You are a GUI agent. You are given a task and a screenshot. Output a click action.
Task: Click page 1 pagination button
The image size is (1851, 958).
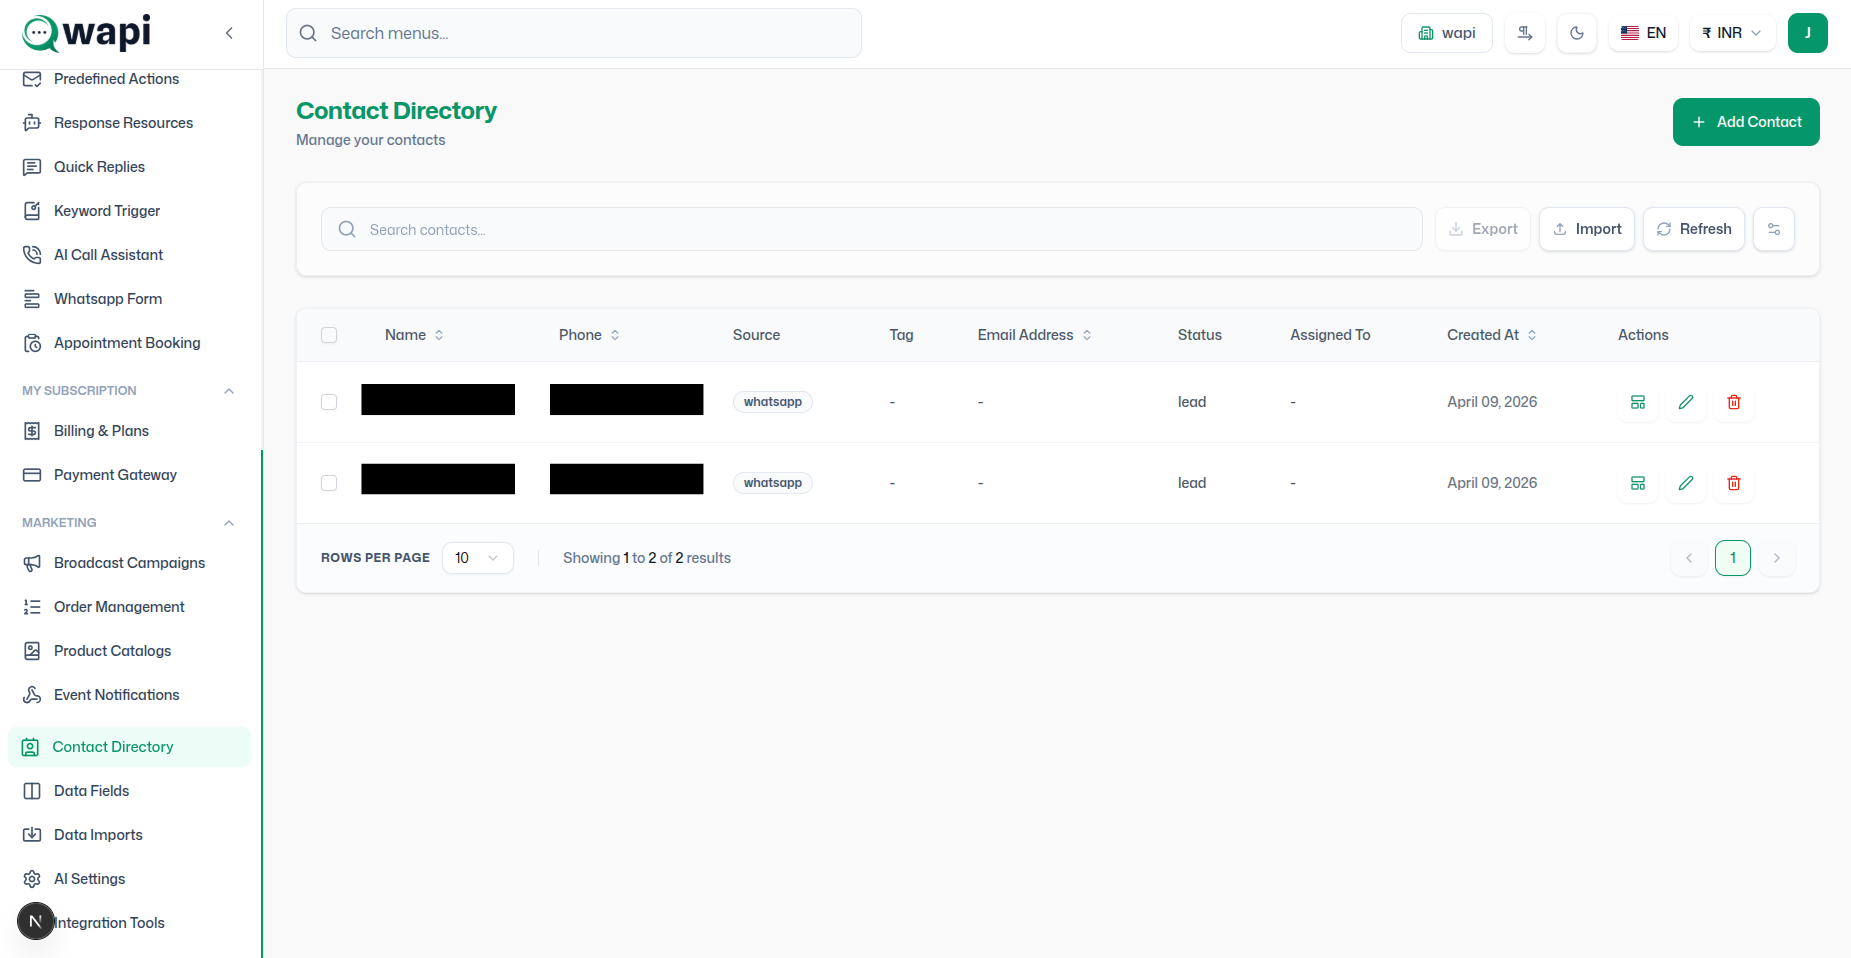point(1733,558)
